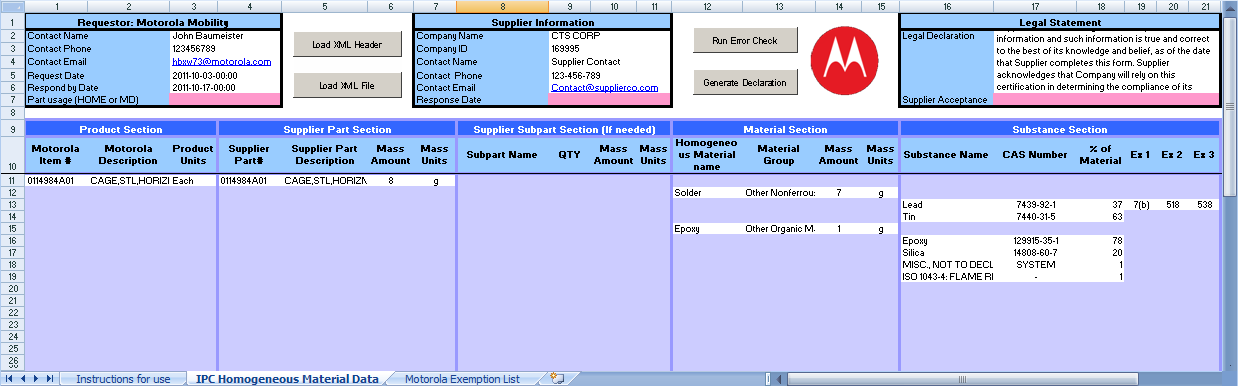The image size is (1238, 386).
Task: Jump to last sheet with navigation arrow
Action: tap(50, 379)
